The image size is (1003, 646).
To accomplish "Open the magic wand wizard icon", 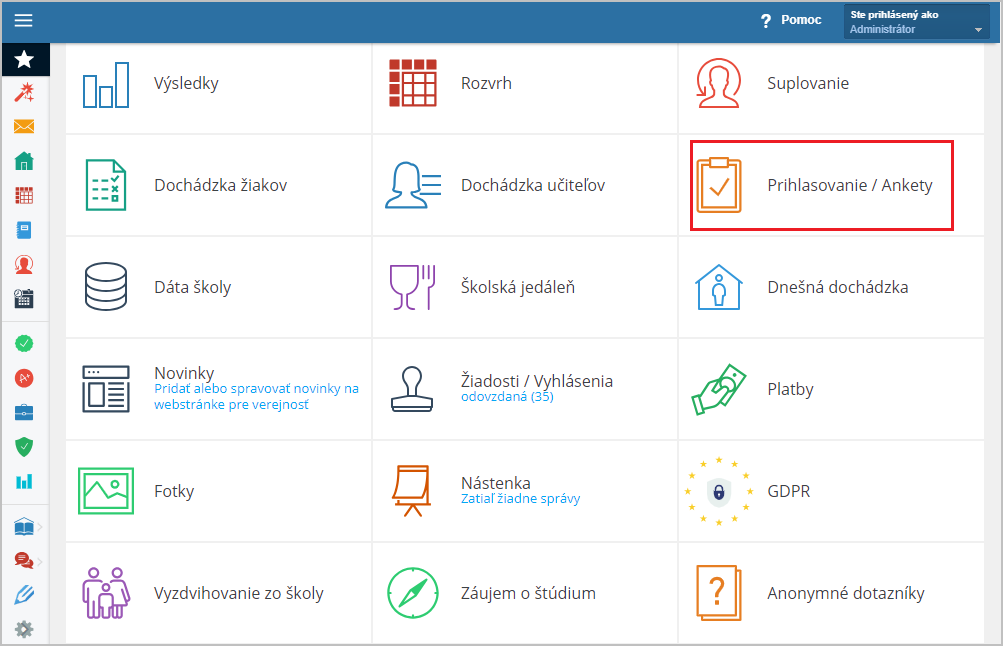I will (24, 93).
